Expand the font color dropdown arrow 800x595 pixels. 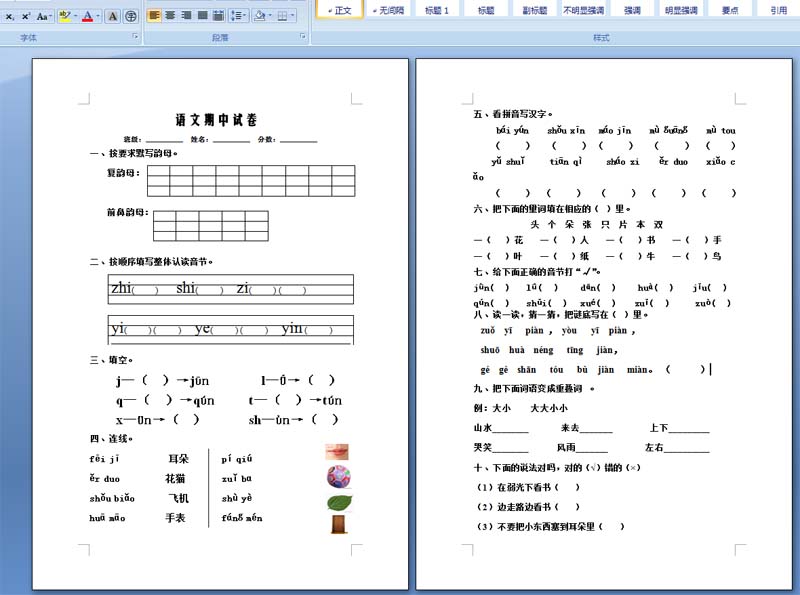[98, 16]
